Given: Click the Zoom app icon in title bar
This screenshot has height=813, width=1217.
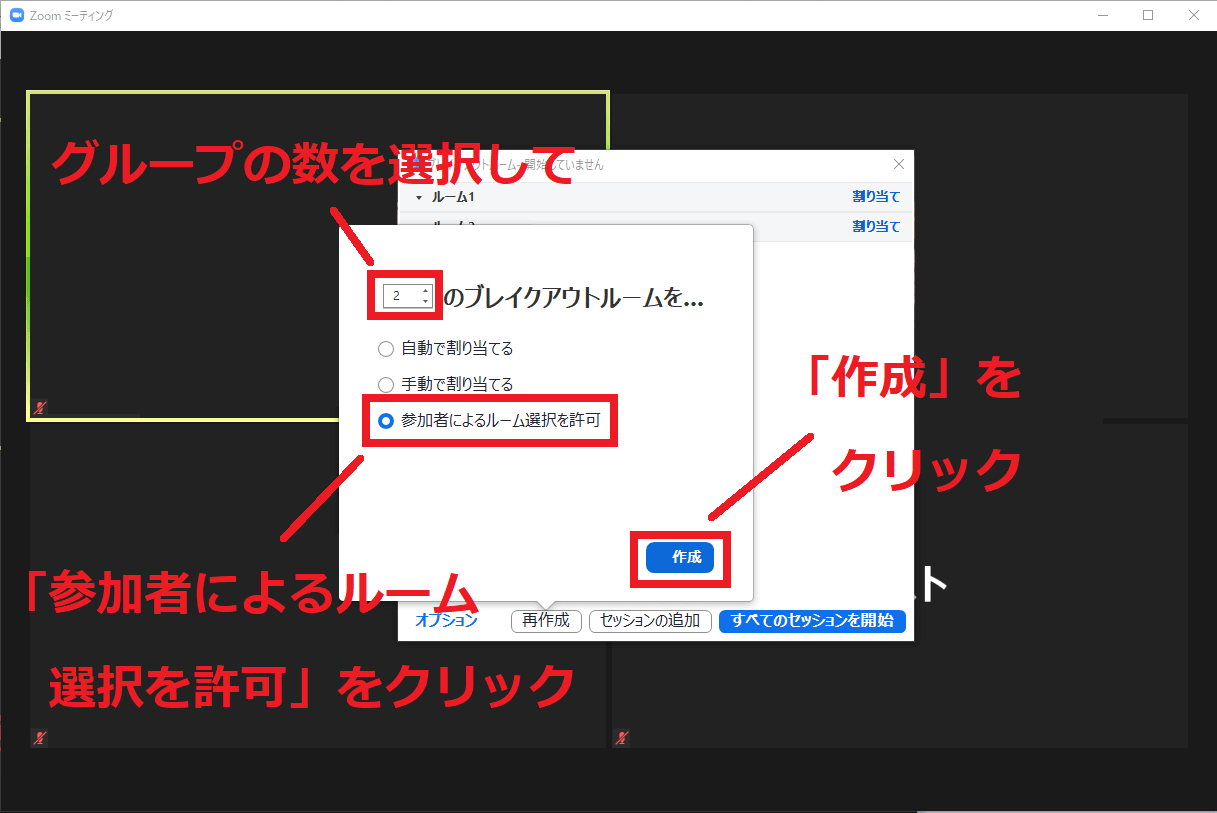Looking at the screenshot, I should tap(16, 15).
